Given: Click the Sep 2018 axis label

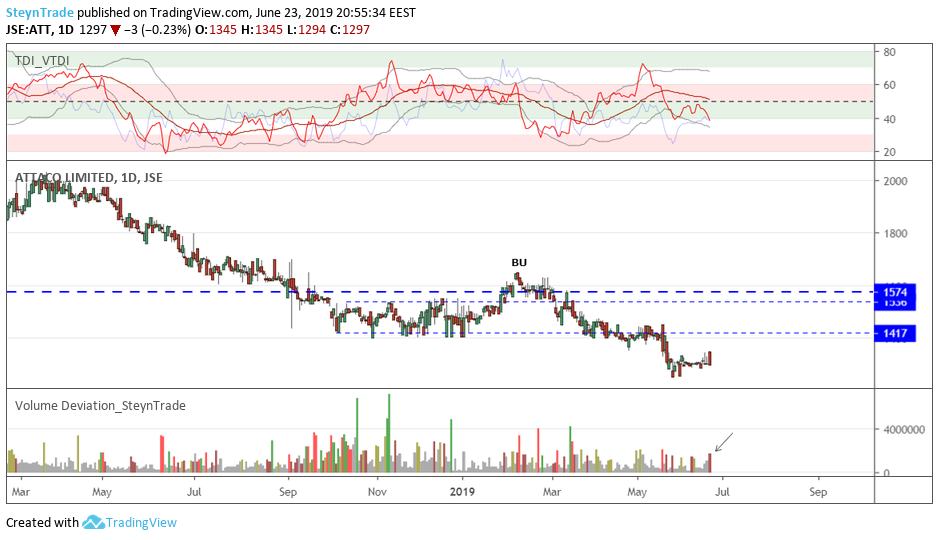Looking at the screenshot, I should click(x=287, y=492).
